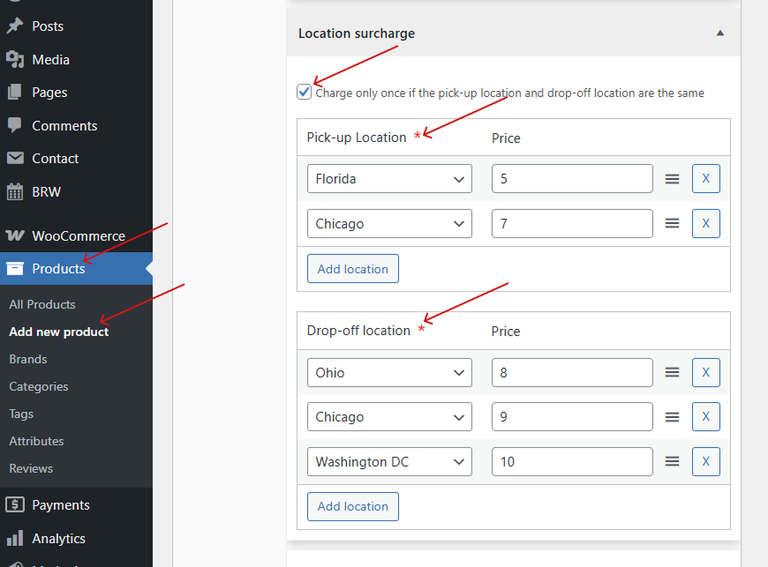Image resolution: width=768 pixels, height=567 pixels.
Task: Click Add location under Drop-off location
Action: [352, 506]
